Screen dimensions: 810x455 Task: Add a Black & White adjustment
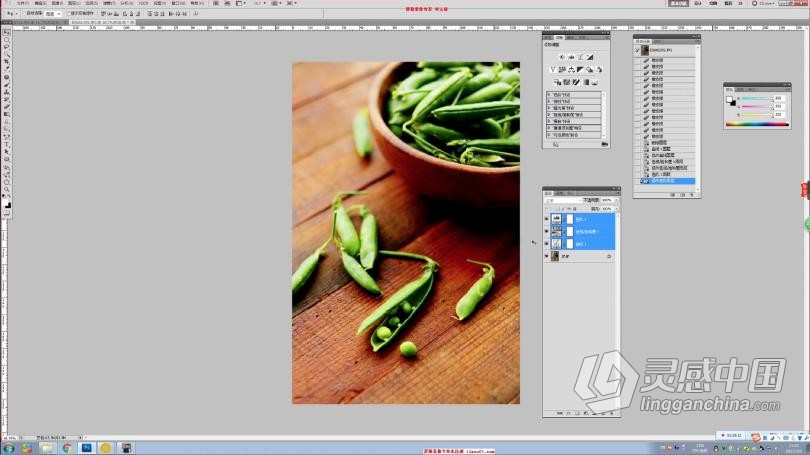coord(580,69)
